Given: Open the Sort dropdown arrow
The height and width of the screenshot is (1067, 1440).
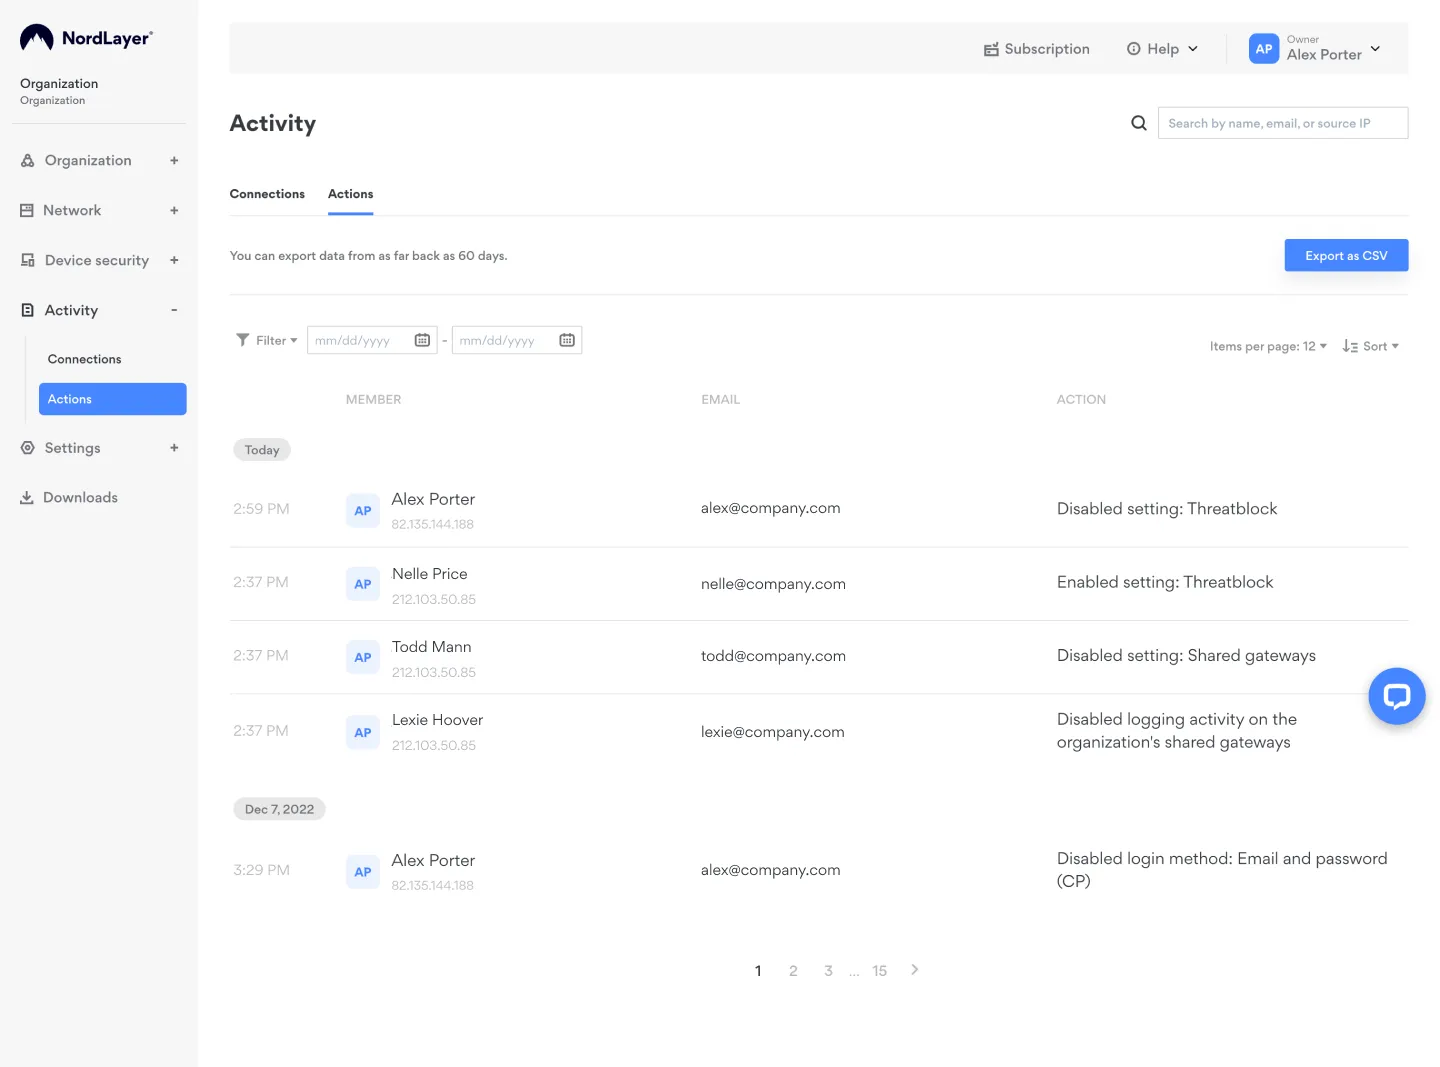Looking at the screenshot, I should (x=1395, y=346).
